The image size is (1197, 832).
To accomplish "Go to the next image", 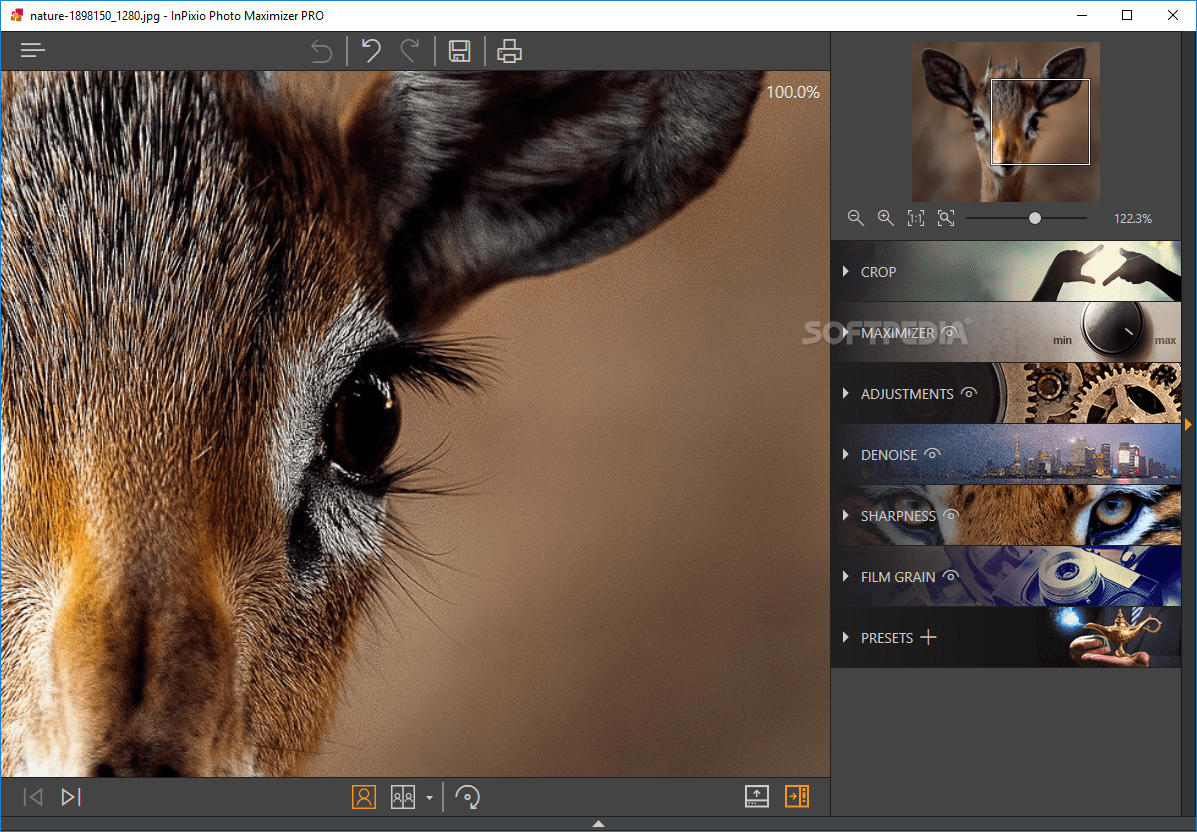I will (x=69, y=796).
